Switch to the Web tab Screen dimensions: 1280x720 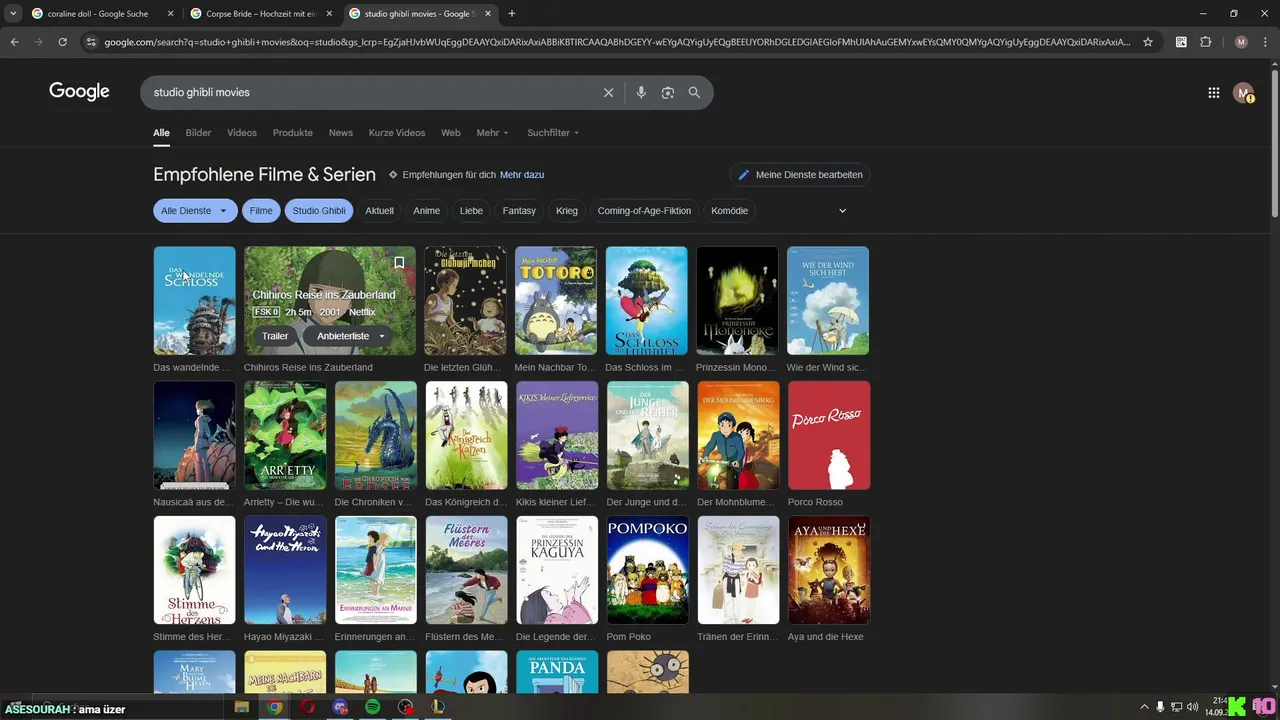point(451,133)
